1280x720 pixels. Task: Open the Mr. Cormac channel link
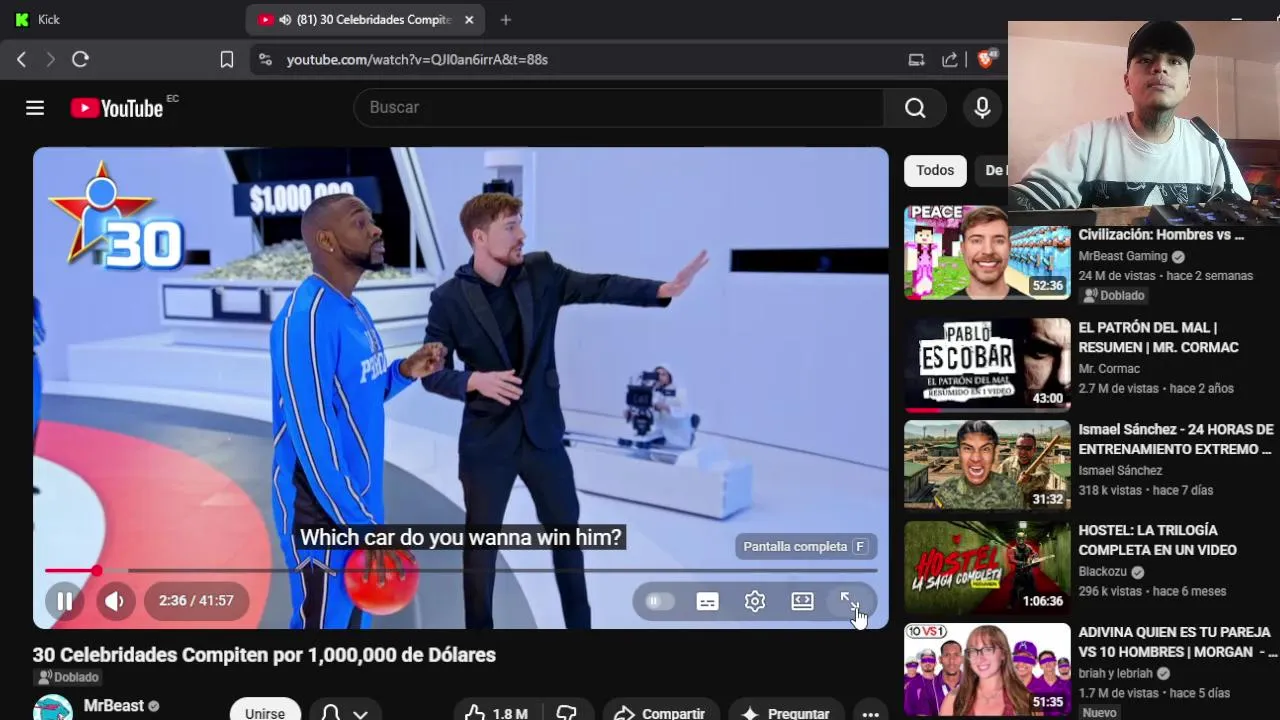1109,368
